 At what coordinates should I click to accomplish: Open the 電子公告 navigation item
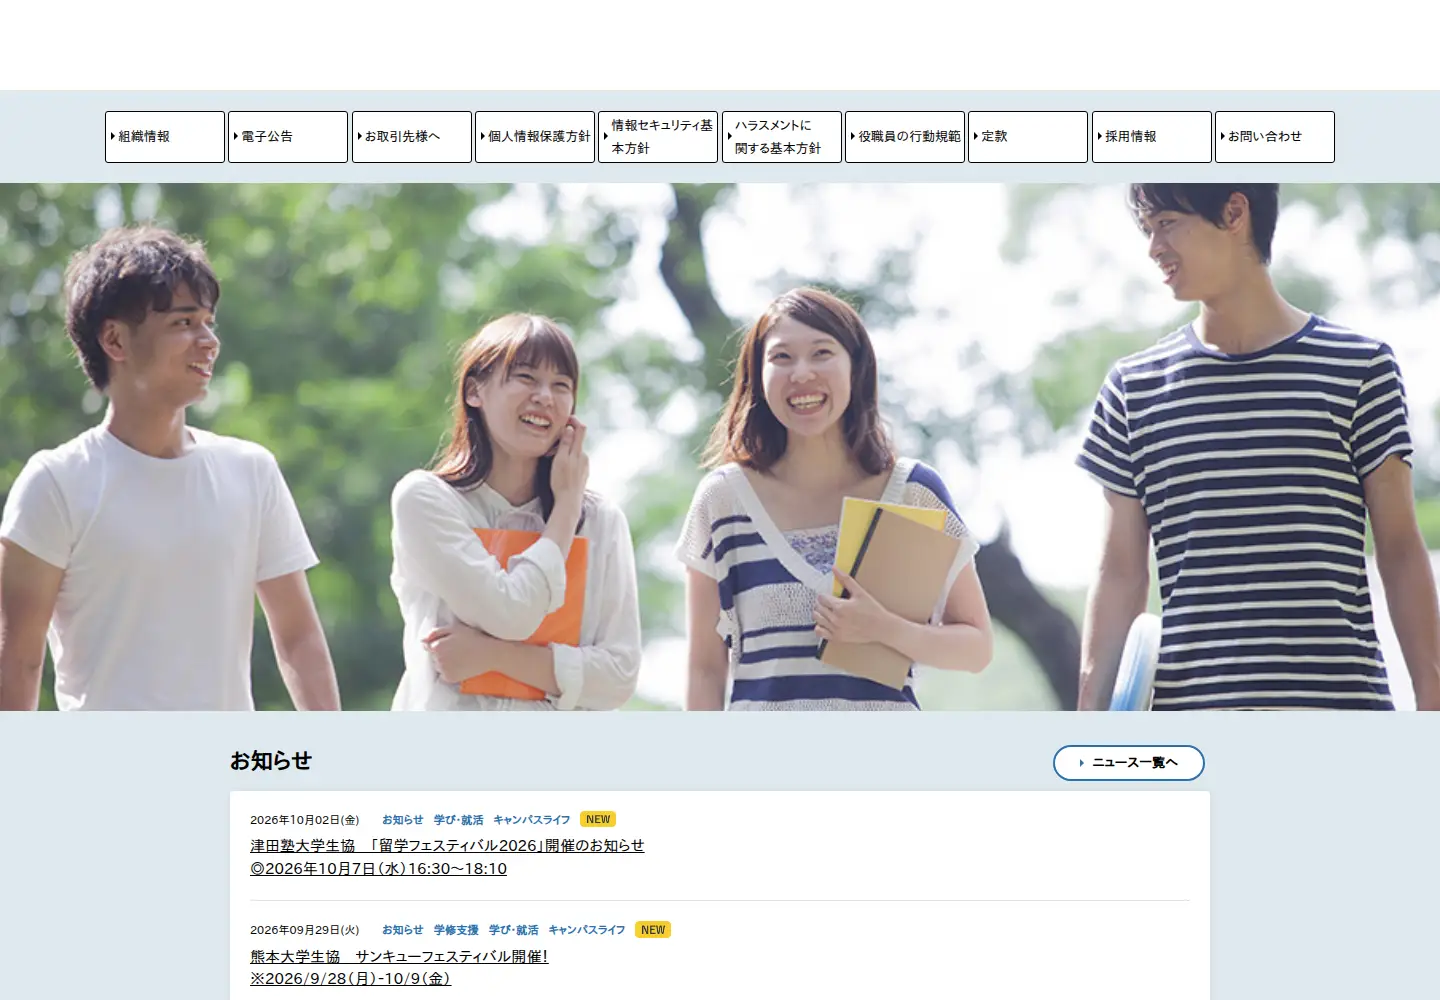288,137
